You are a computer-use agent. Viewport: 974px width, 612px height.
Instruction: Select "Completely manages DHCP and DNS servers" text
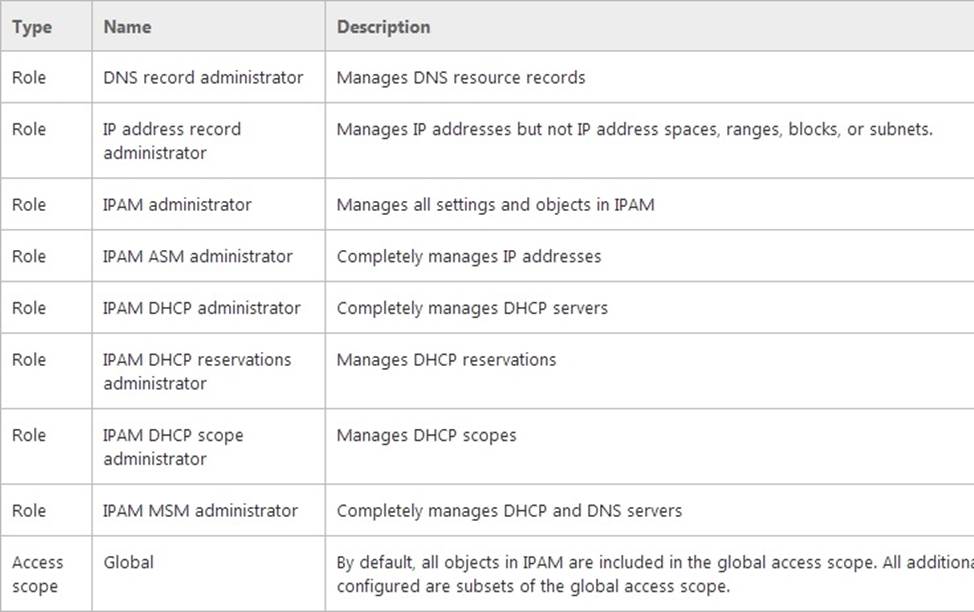pyautogui.click(x=509, y=510)
